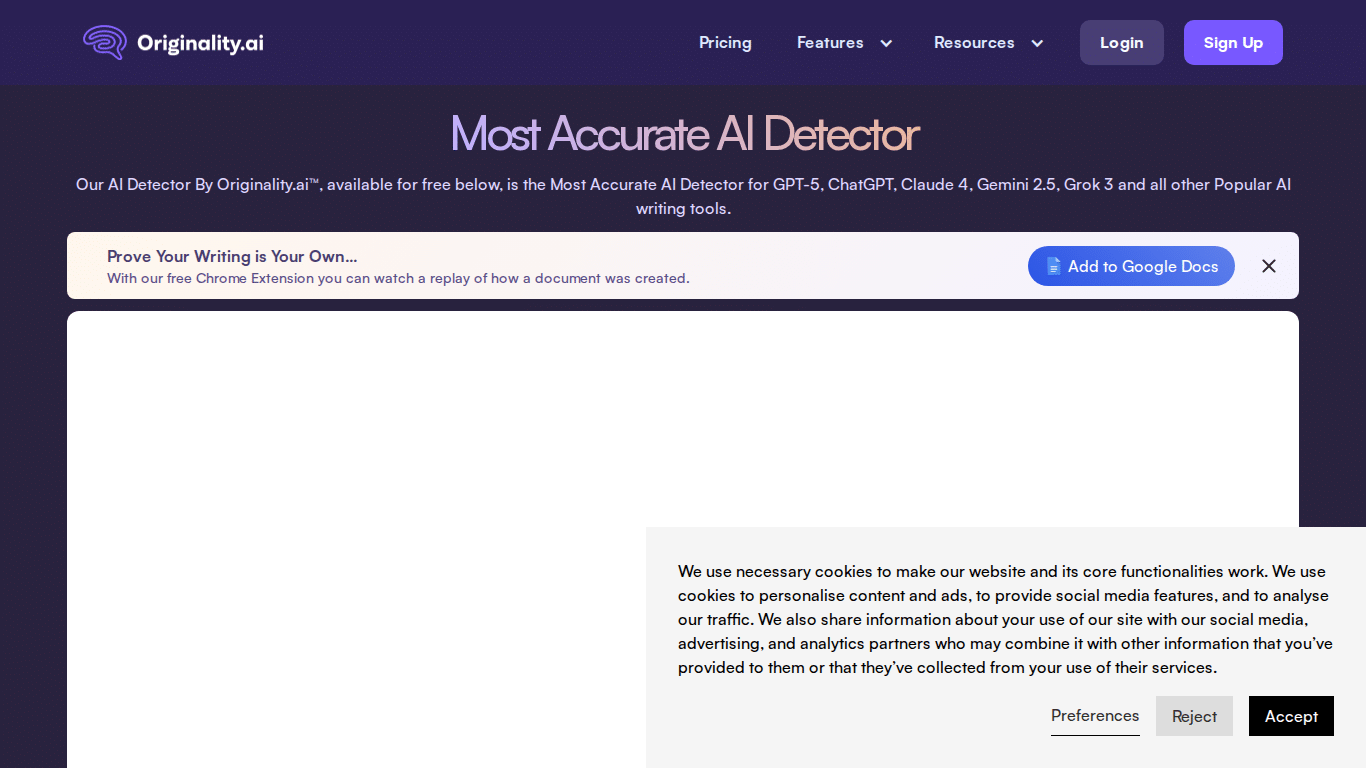
Task: Click the chevron icon next to Resources
Action: (x=1036, y=43)
